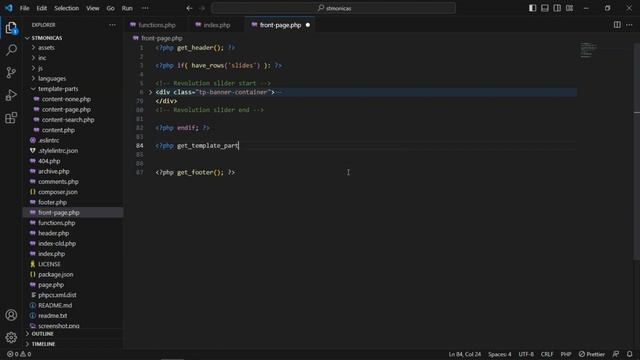Open archive.php in the explorer

point(53,171)
